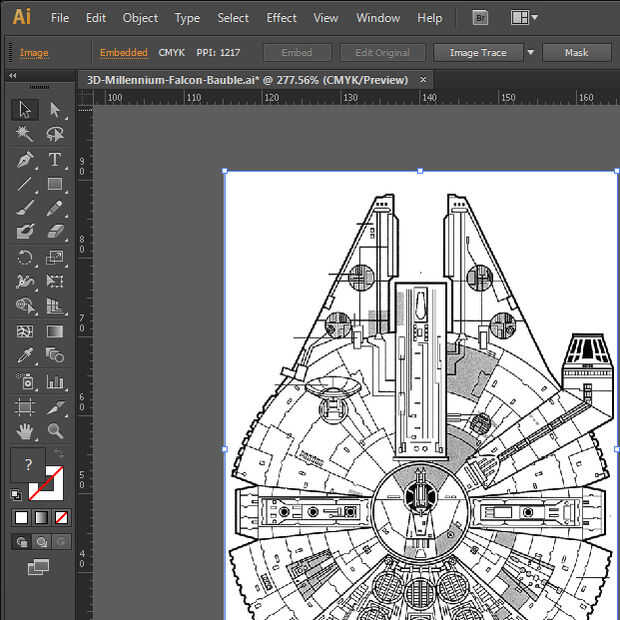Collapse the tools panel using double arrows
The image size is (620, 620).
pyautogui.click(x=12, y=76)
